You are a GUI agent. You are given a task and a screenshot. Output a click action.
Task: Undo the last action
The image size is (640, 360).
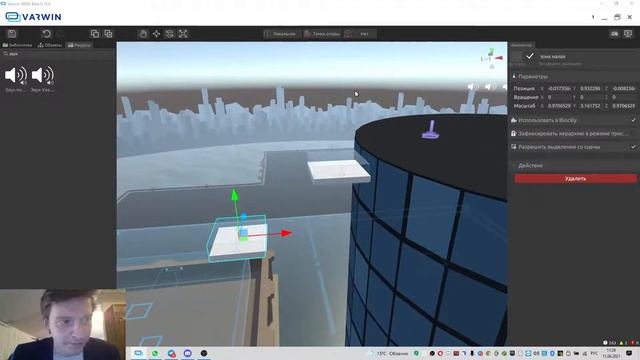pyautogui.click(x=46, y=33)
